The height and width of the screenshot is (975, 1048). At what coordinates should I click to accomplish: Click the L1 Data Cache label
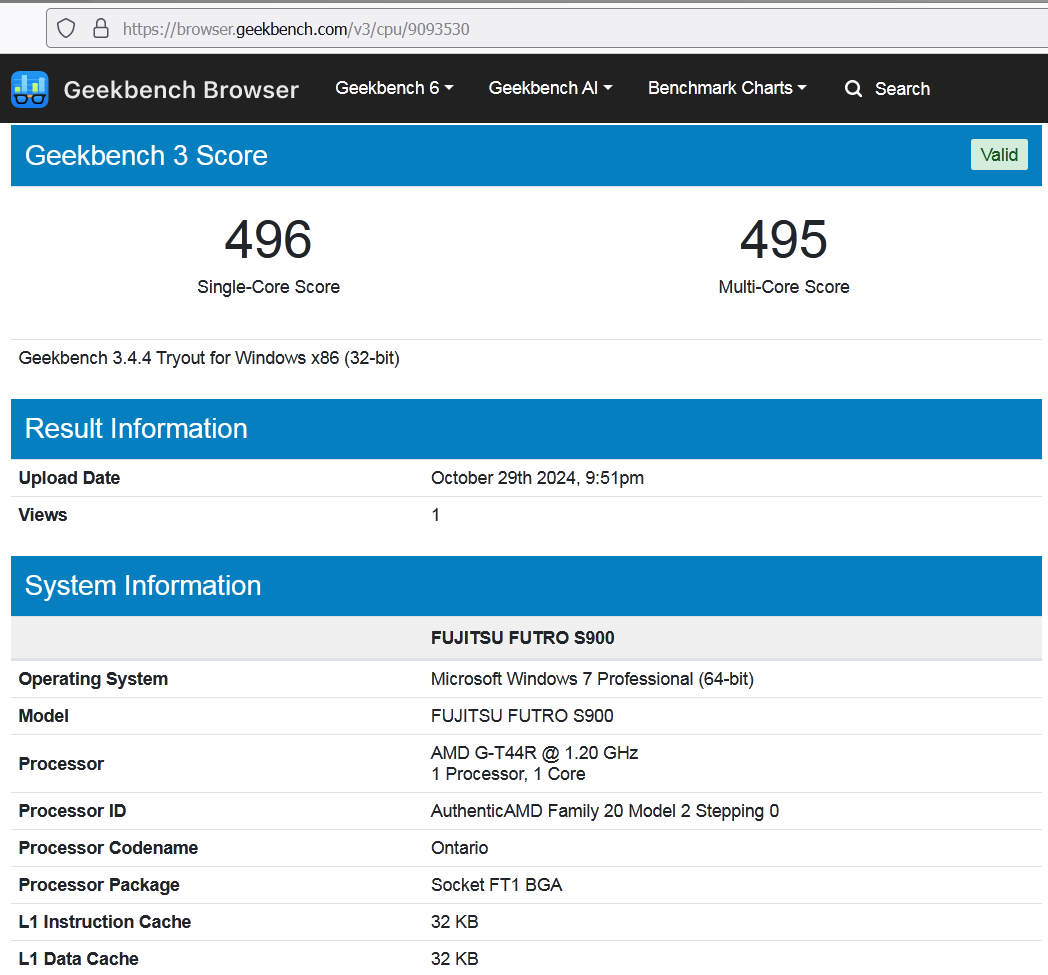click(79, 958)
